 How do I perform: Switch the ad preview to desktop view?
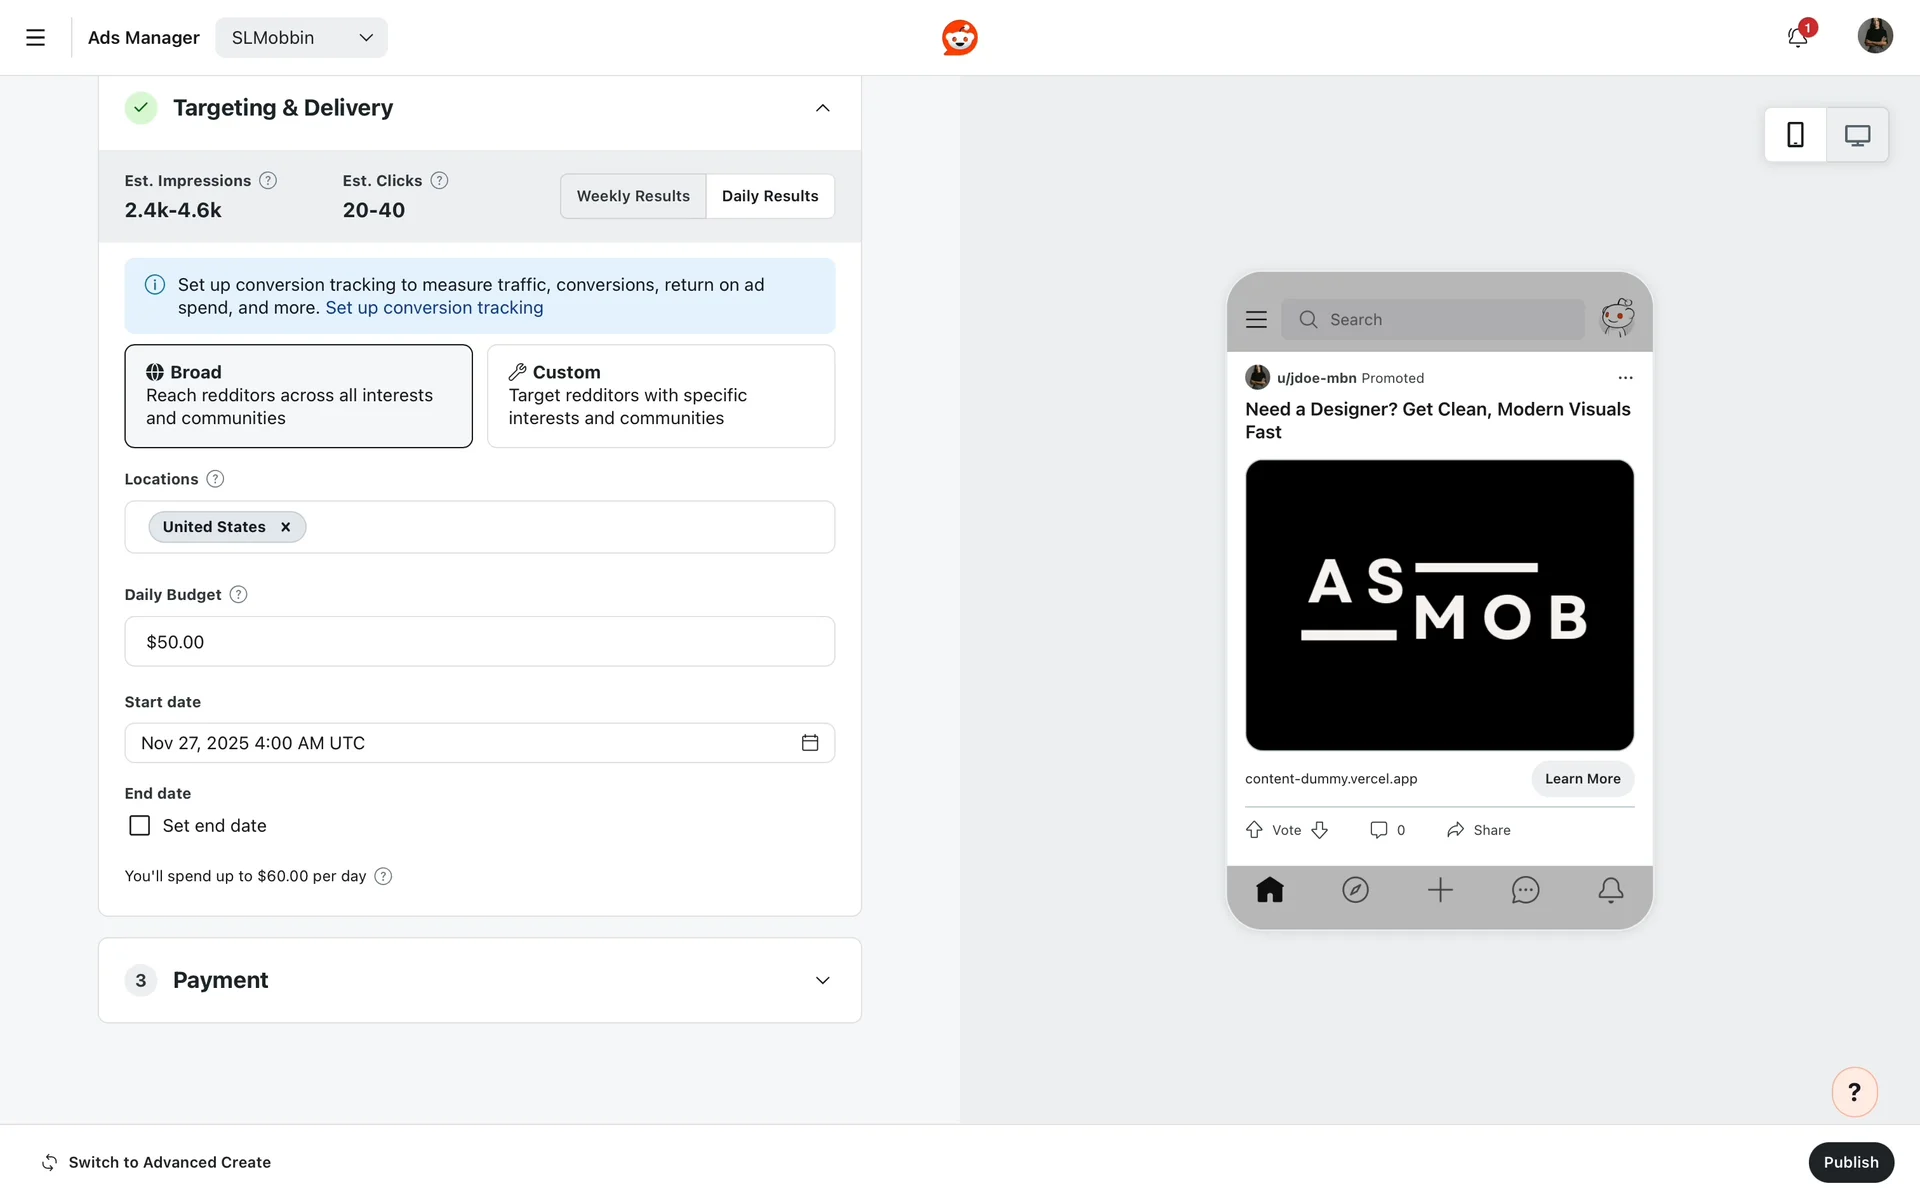(1857, 135)
